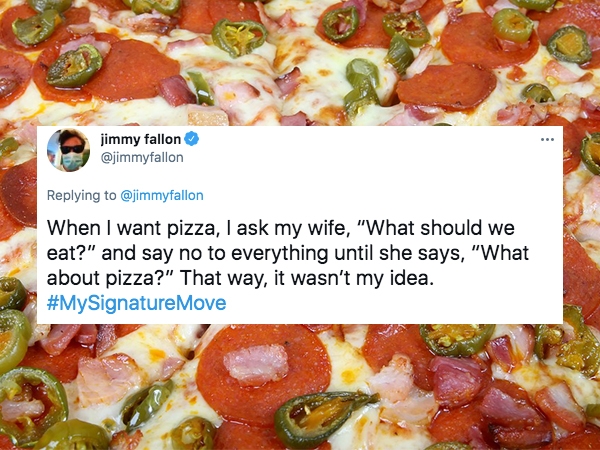The height and width of the screenshot is (450, 600).
Task: Click the @jimmyfallon mention after "Replying to"
Action: tap(161, 195)
